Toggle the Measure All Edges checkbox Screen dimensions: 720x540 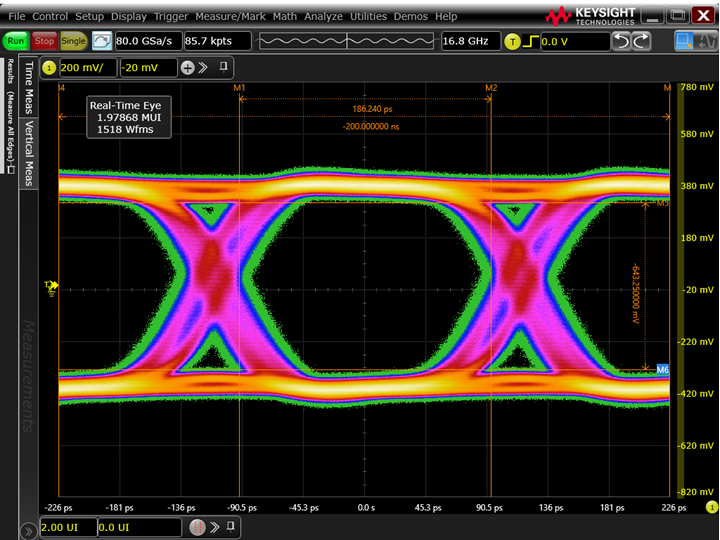point(10,170)
